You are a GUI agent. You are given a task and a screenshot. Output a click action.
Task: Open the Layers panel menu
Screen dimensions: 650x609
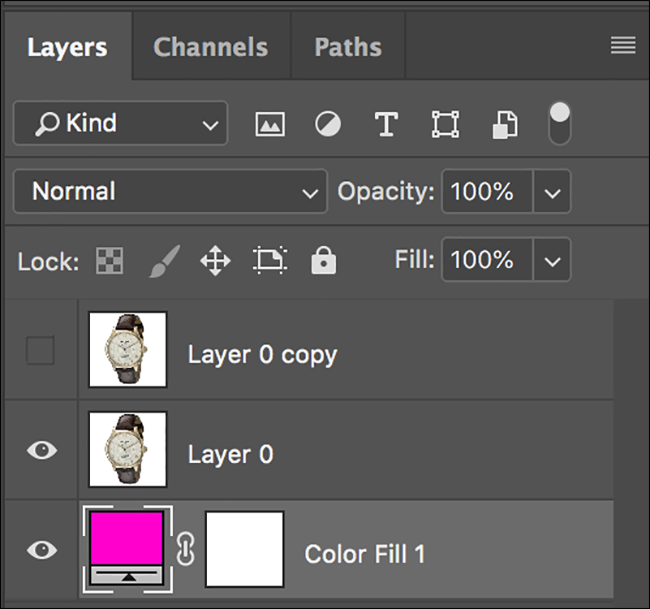click(x=623, y=46)
